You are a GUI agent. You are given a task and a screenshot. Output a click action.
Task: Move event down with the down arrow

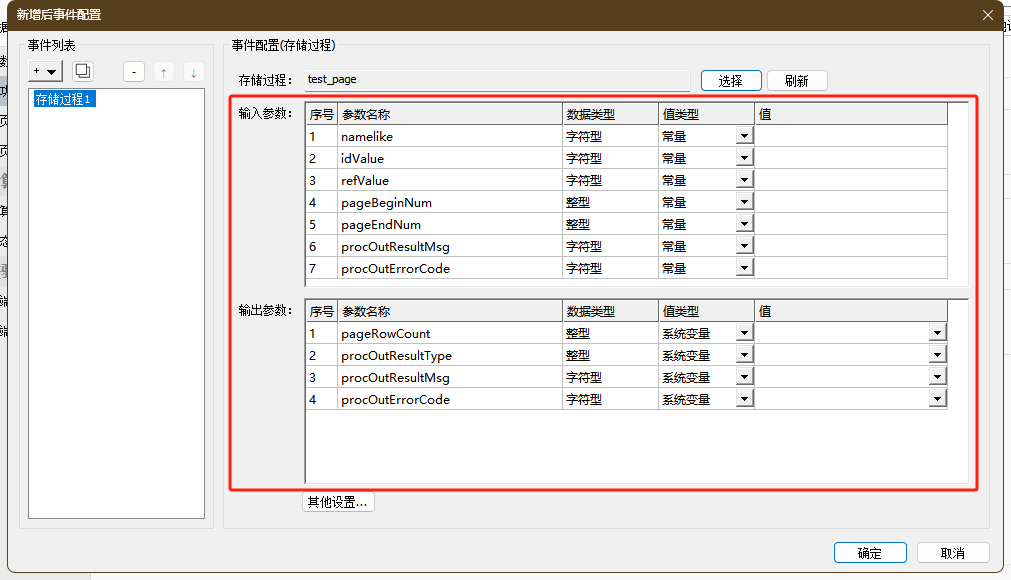(193, 72)
